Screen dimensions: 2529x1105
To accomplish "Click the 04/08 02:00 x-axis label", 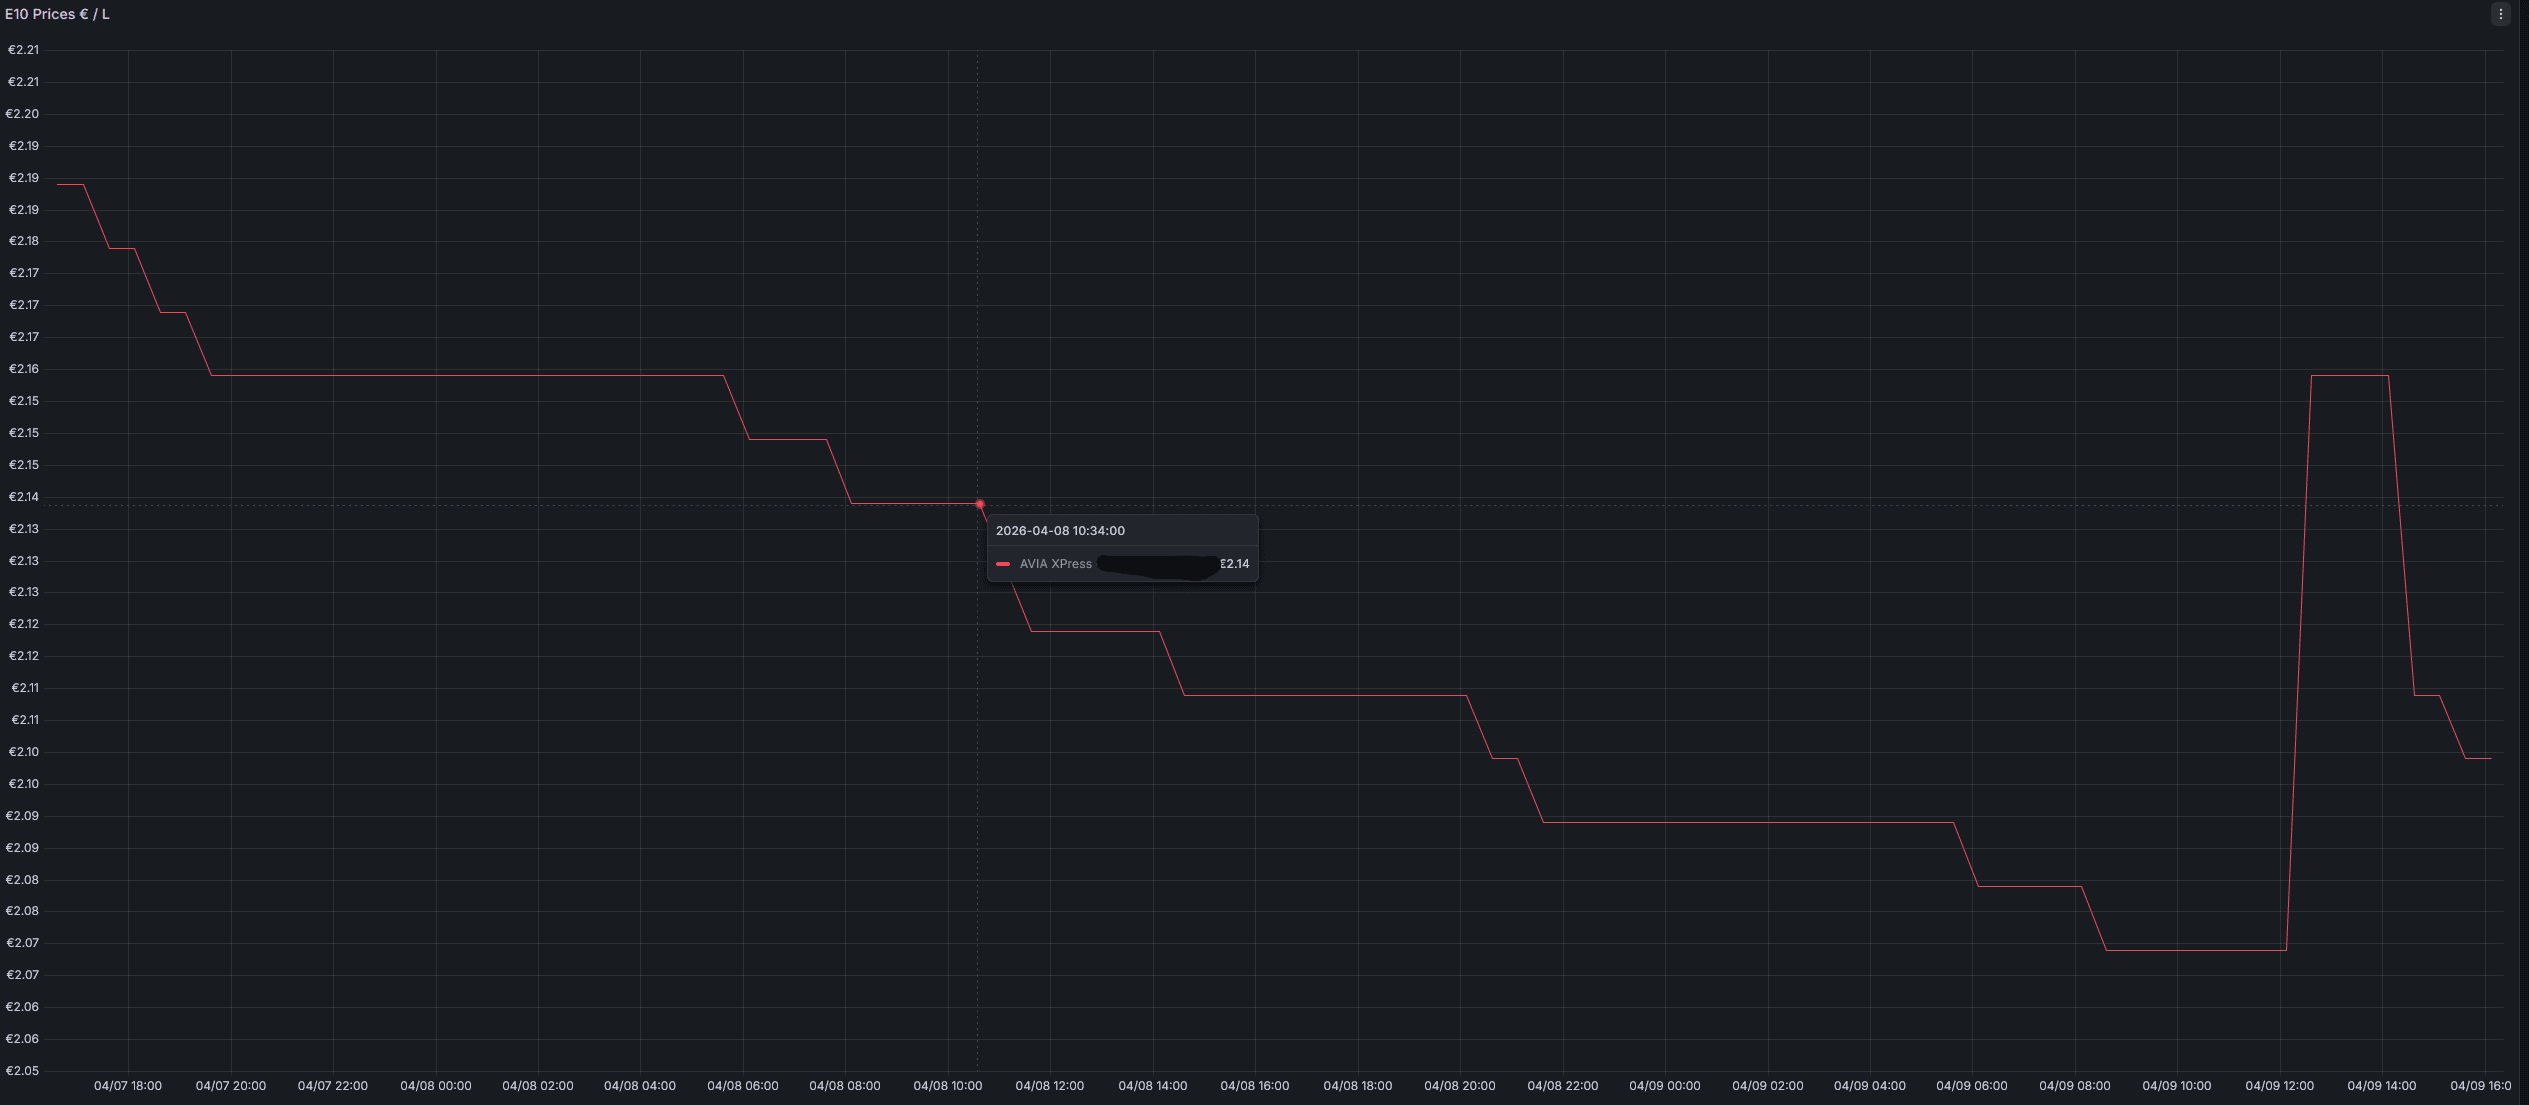I will pyautogui.click(x=537, y=1086).
